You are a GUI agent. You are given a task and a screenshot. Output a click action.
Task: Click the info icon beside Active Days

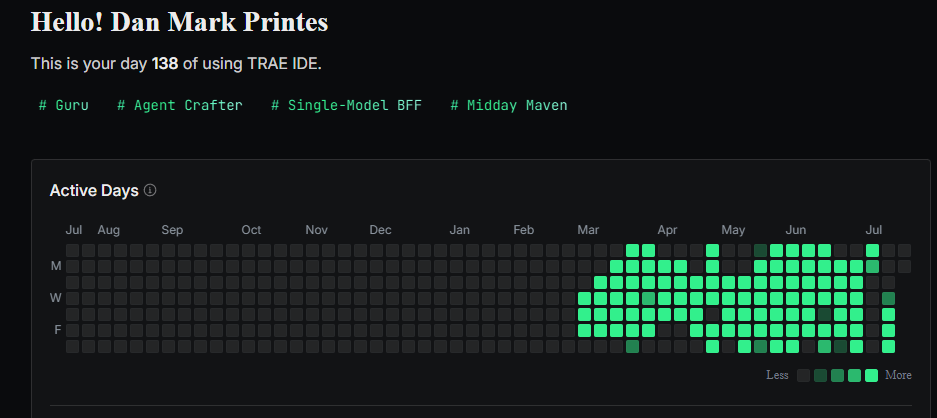click(x=151, y=191)
